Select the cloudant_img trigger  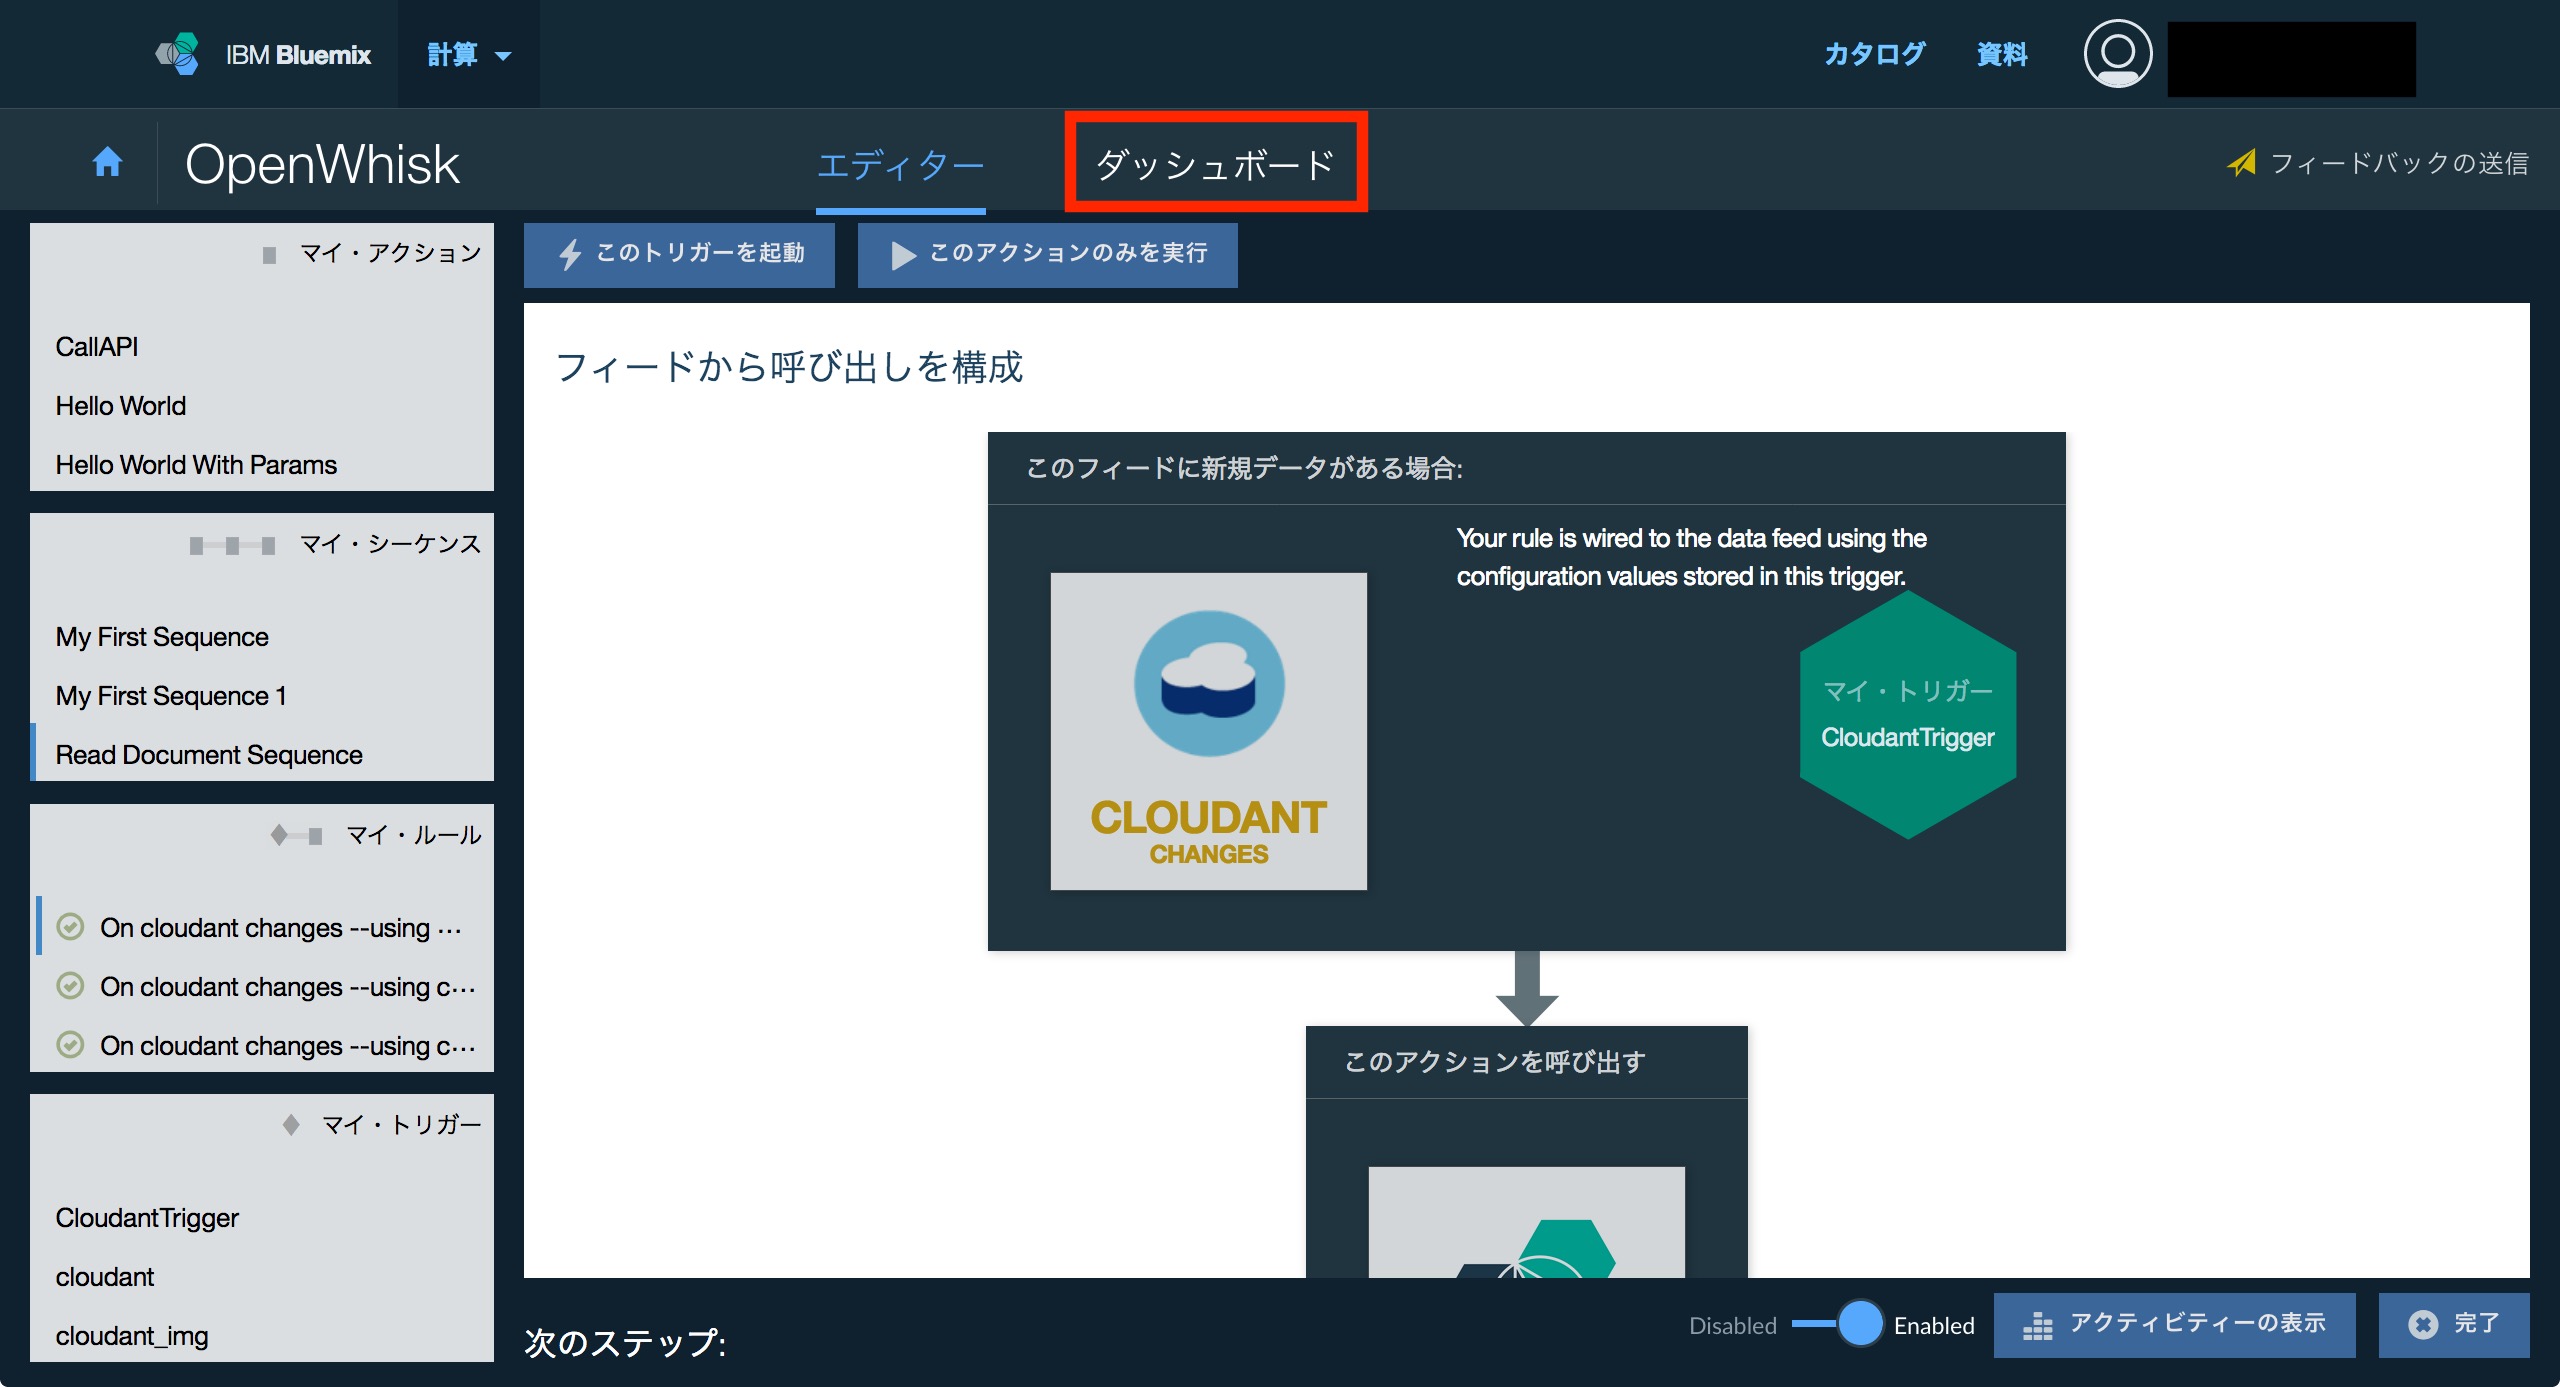coord(132,1336)
